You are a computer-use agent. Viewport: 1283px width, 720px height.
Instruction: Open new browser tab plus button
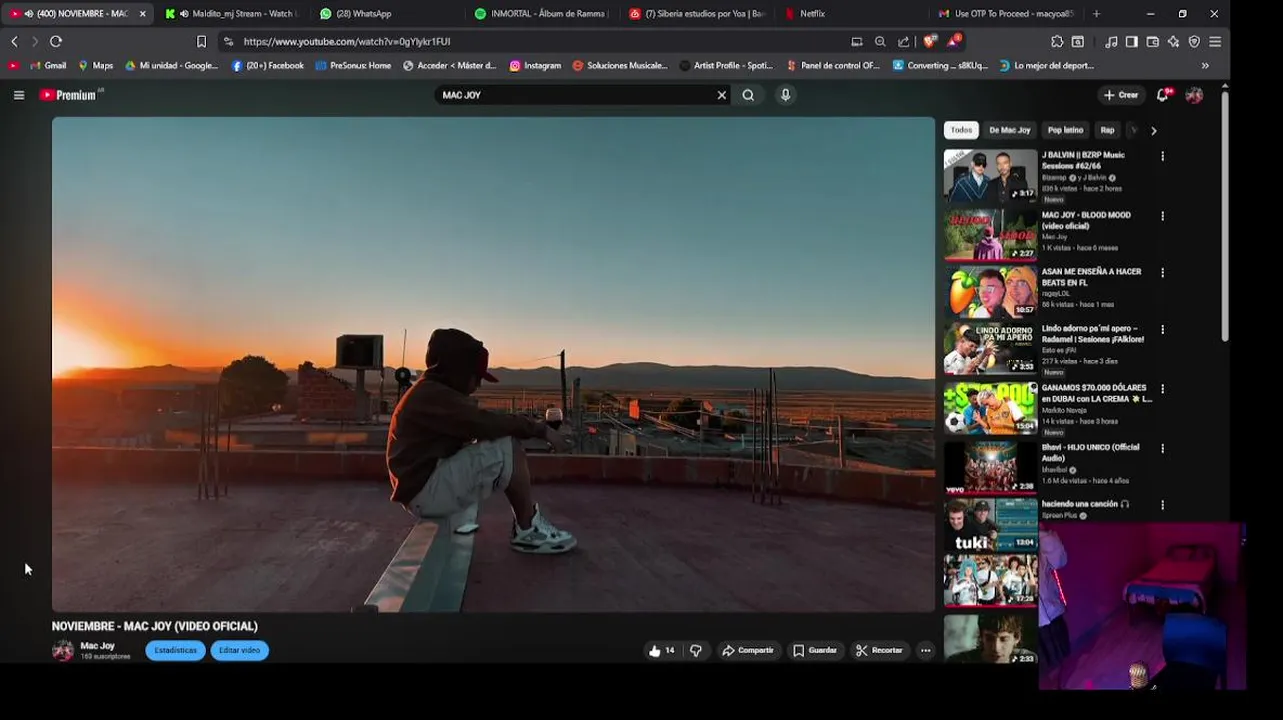click(1096, 14)
